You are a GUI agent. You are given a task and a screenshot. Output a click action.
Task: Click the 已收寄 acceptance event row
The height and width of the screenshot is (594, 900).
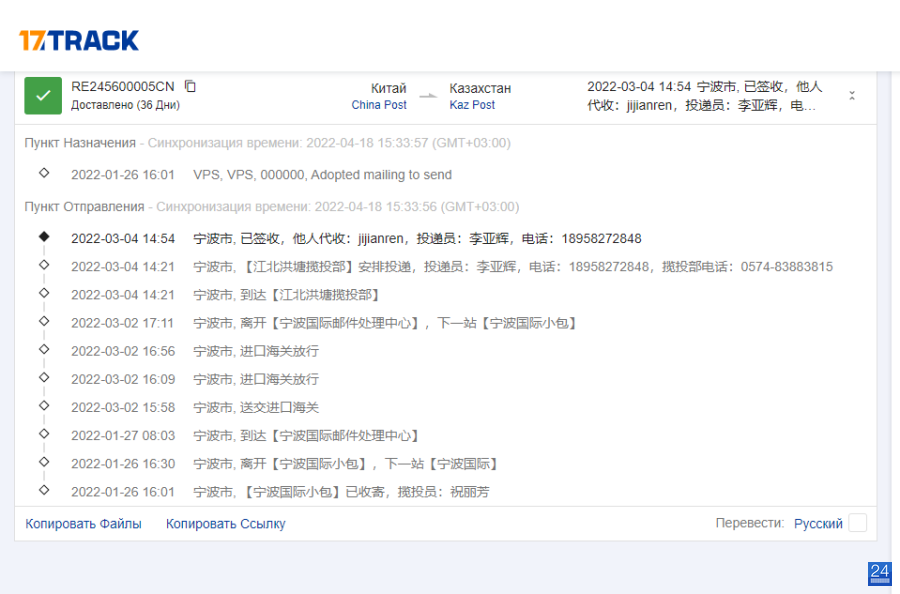[280, 491]
